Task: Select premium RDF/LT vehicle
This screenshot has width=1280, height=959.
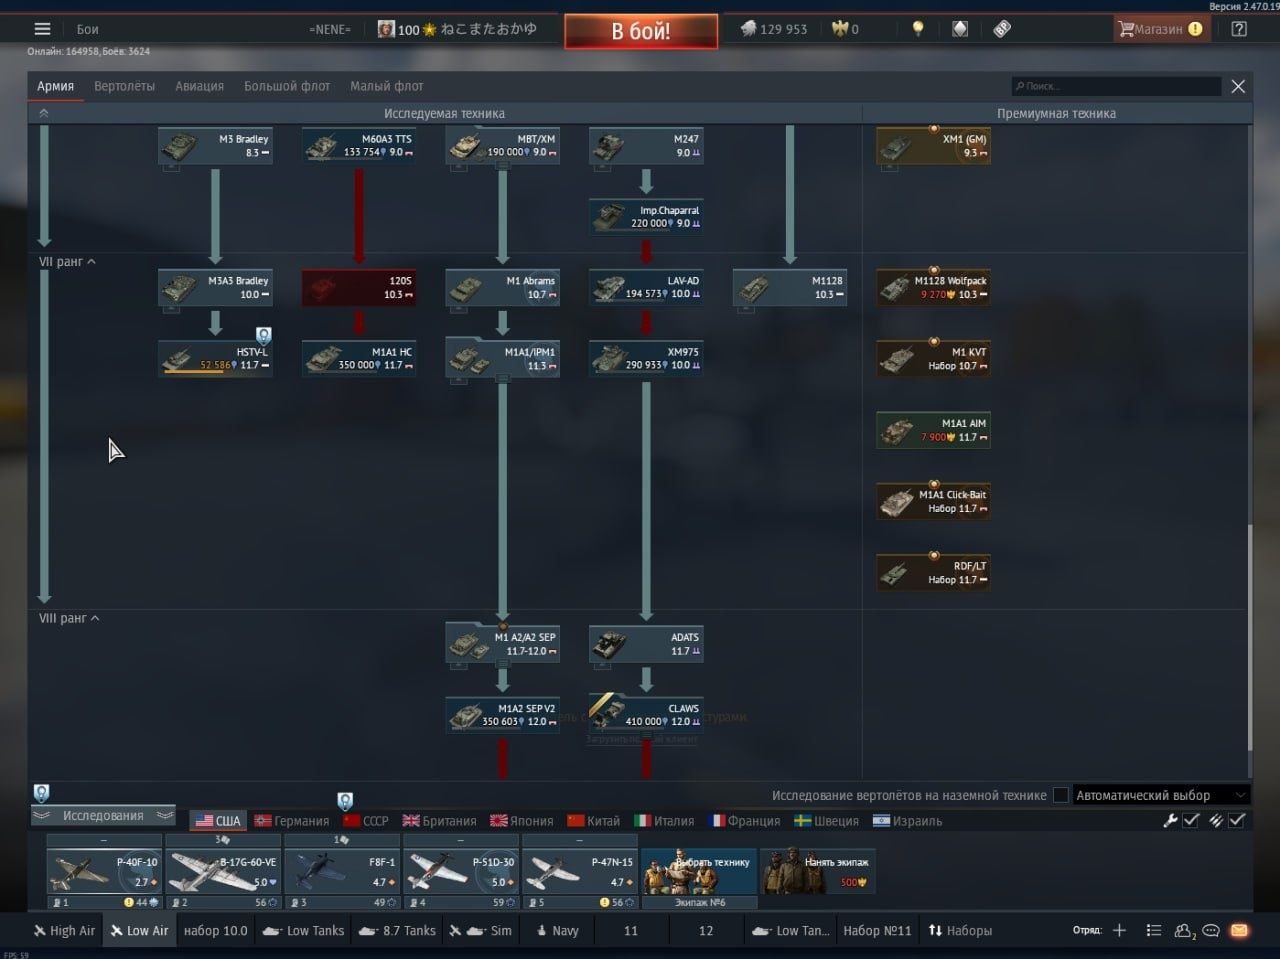Action: 934,573
